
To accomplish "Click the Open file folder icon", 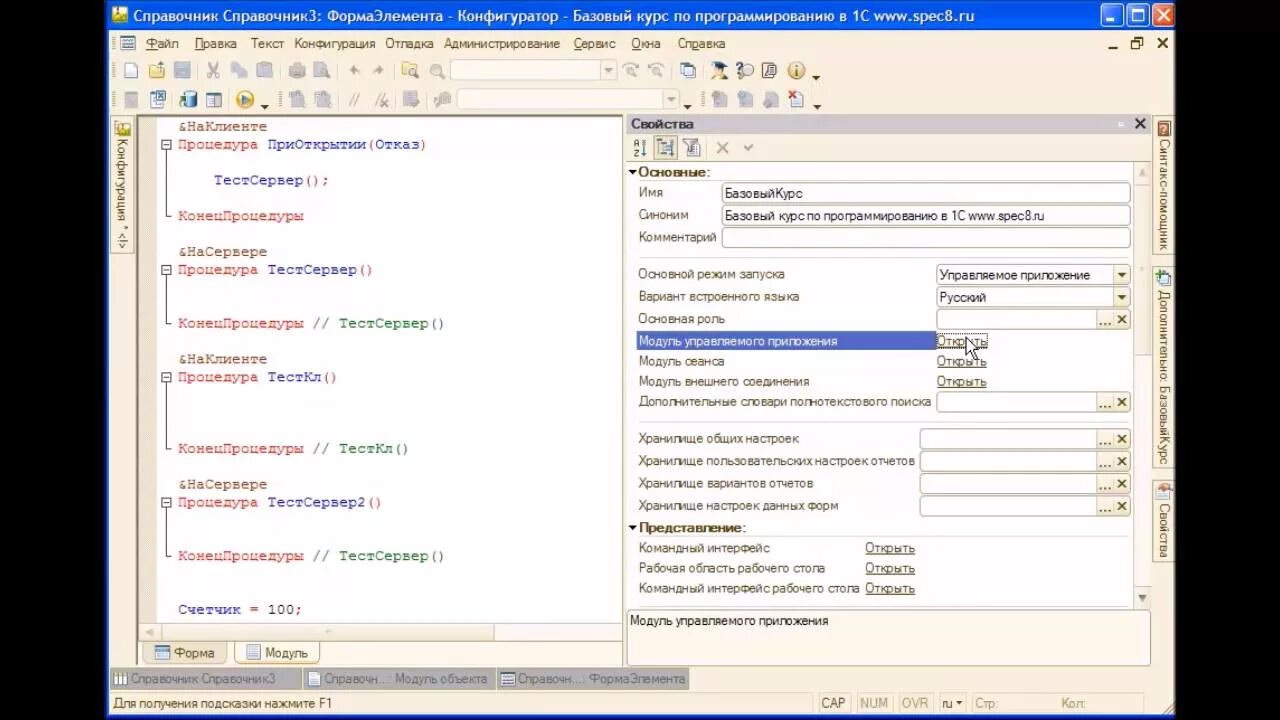I will [x=157, y=71].
